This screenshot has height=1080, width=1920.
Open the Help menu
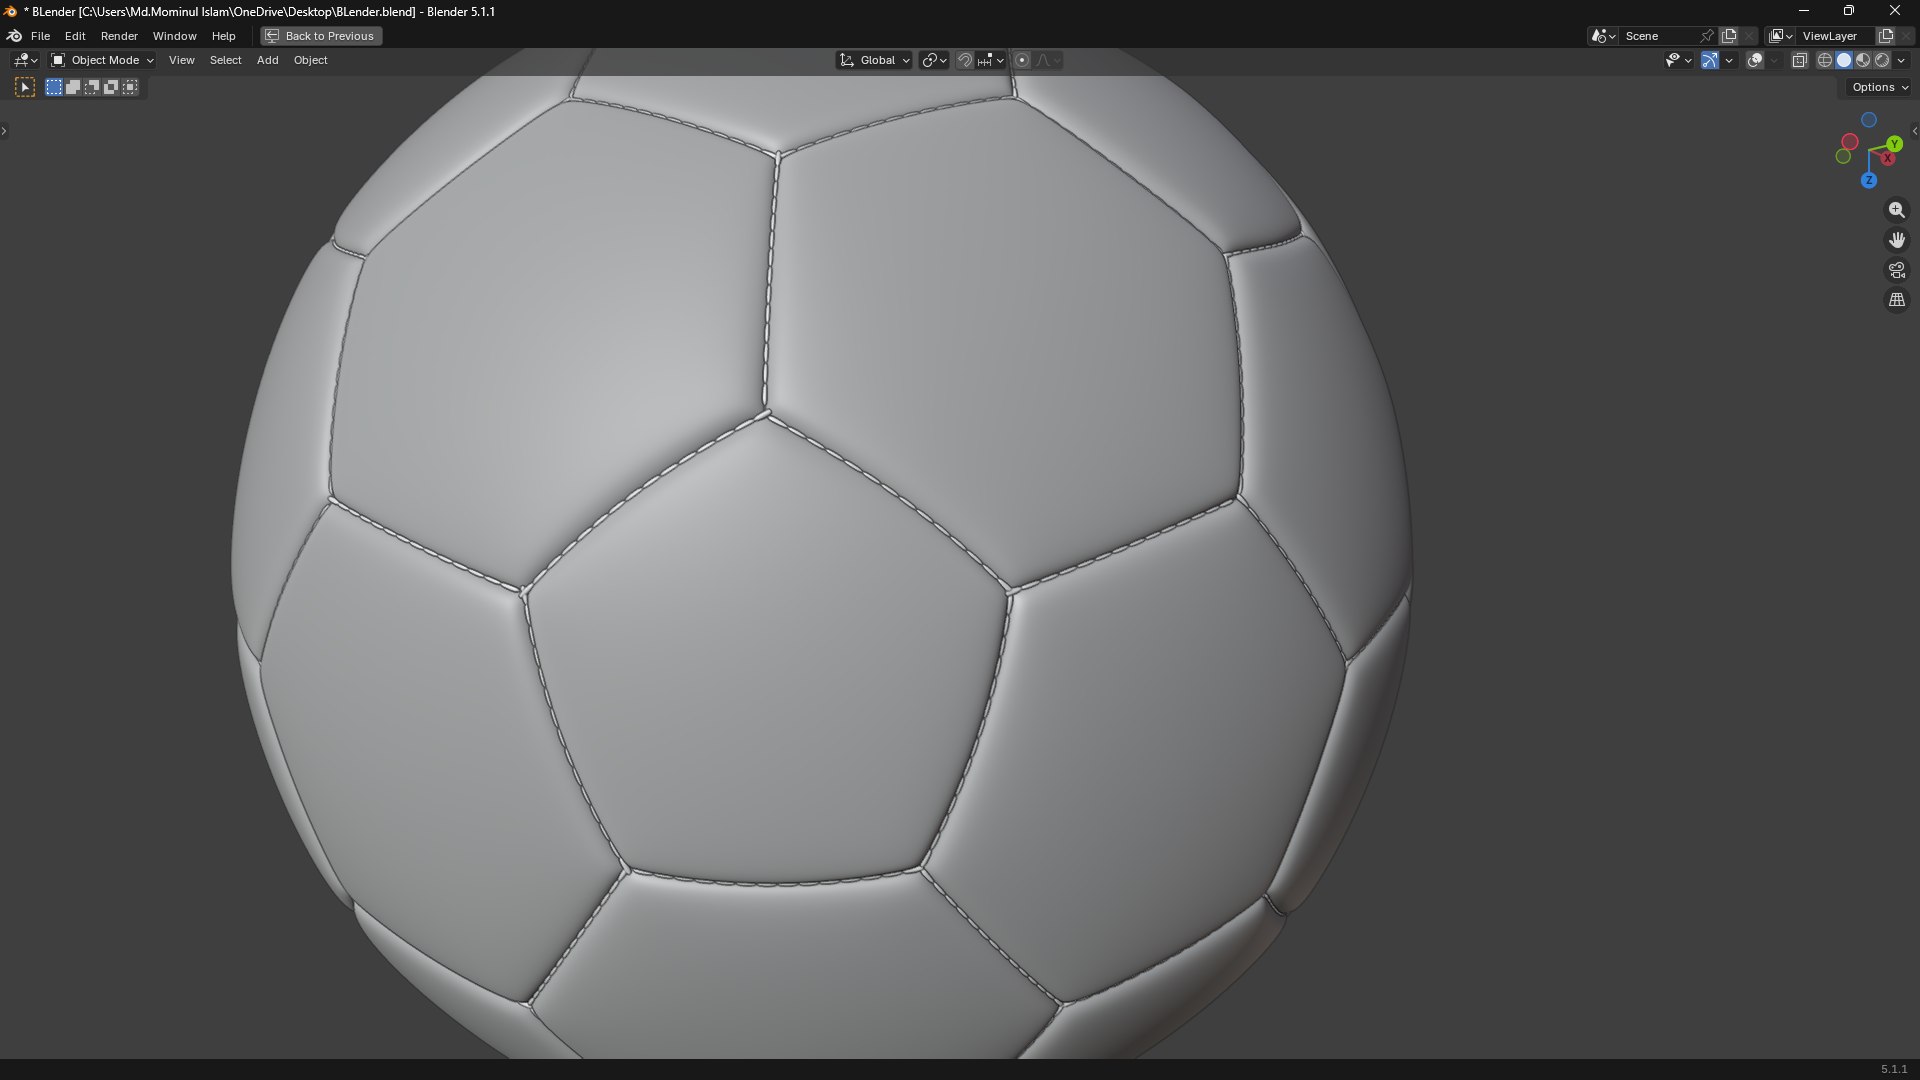point(223,36)
